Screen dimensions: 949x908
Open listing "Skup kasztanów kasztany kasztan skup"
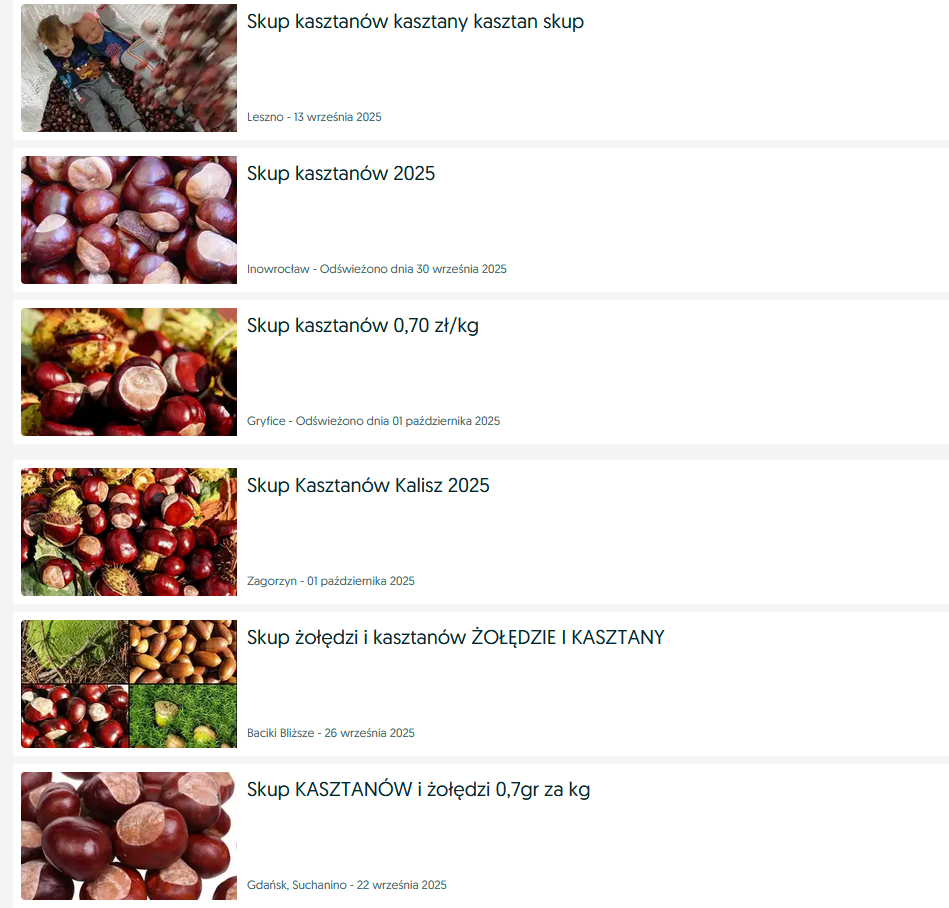click(415, 22)
